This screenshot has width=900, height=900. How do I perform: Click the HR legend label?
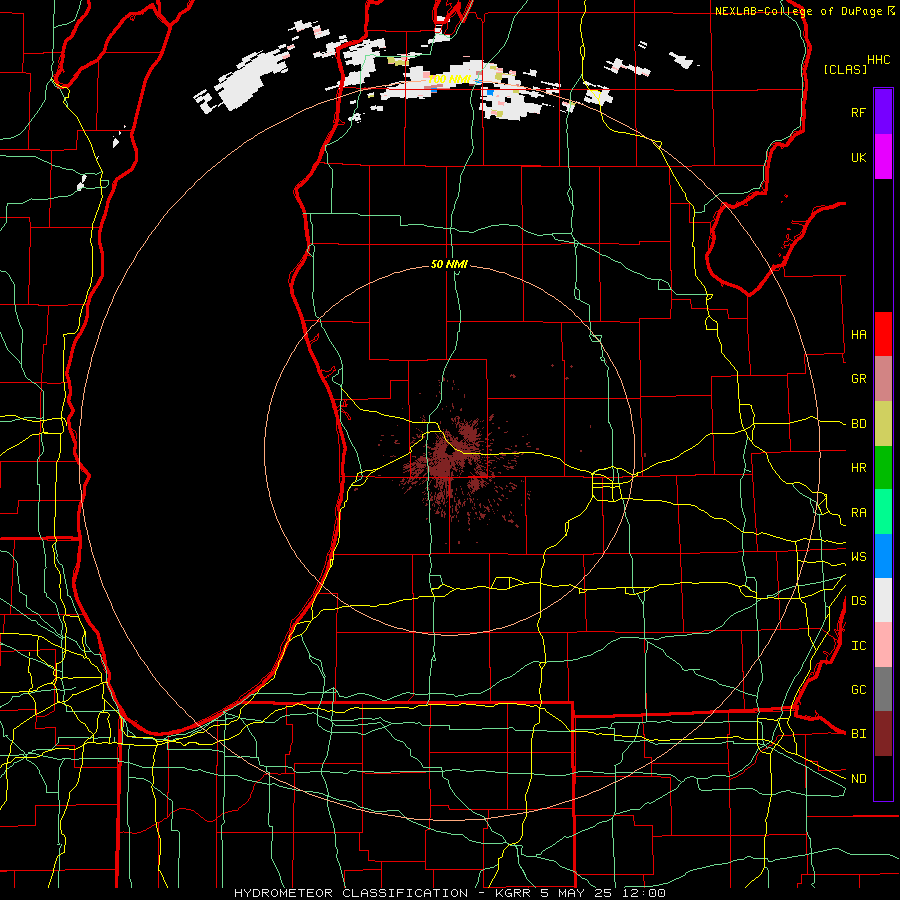point(858,468)
